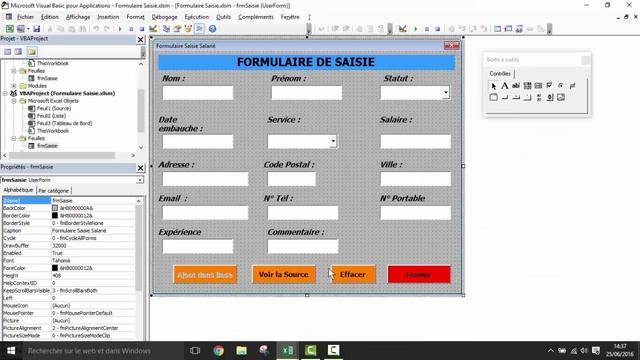Open the Project Explorer toolbar icon

pyautogui.click(x=166, y=29)
